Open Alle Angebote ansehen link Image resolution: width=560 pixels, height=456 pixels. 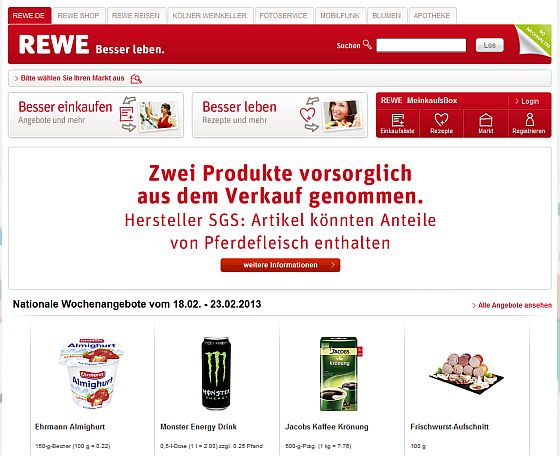click(x=512, y=305)
